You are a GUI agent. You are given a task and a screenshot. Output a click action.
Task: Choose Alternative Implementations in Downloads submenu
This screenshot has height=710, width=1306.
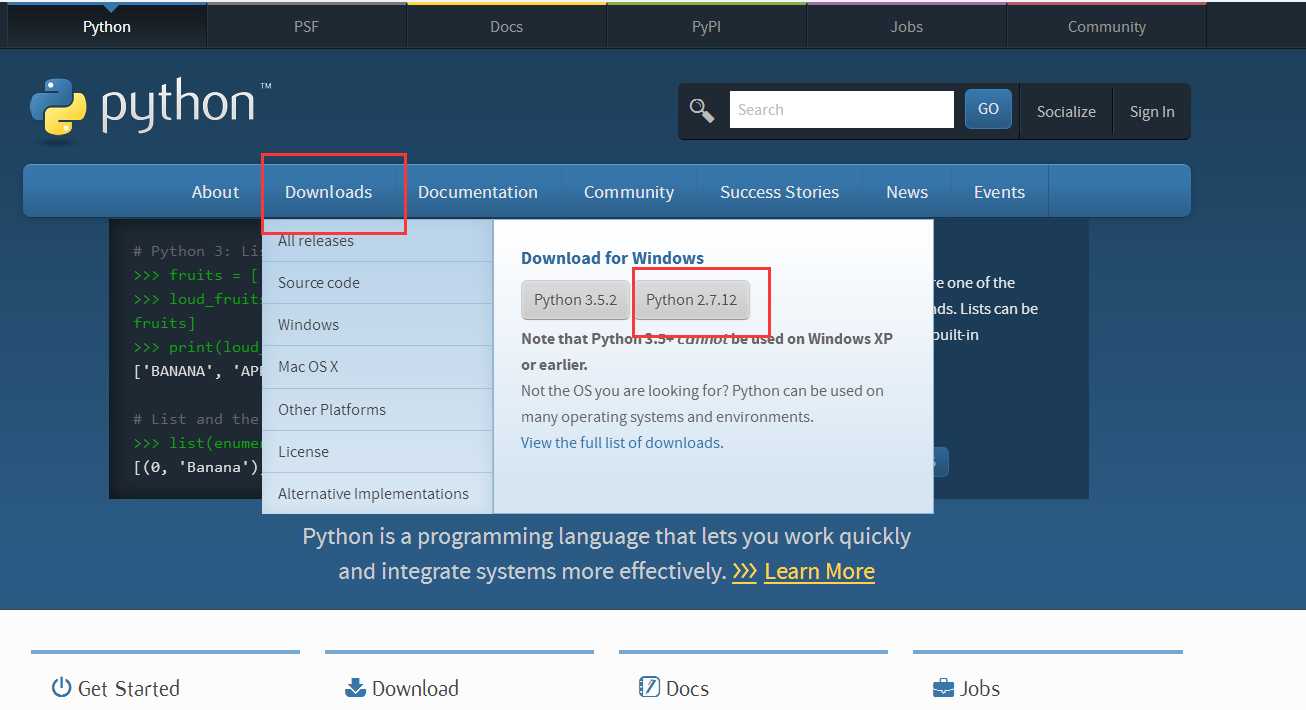pos(377,494)
